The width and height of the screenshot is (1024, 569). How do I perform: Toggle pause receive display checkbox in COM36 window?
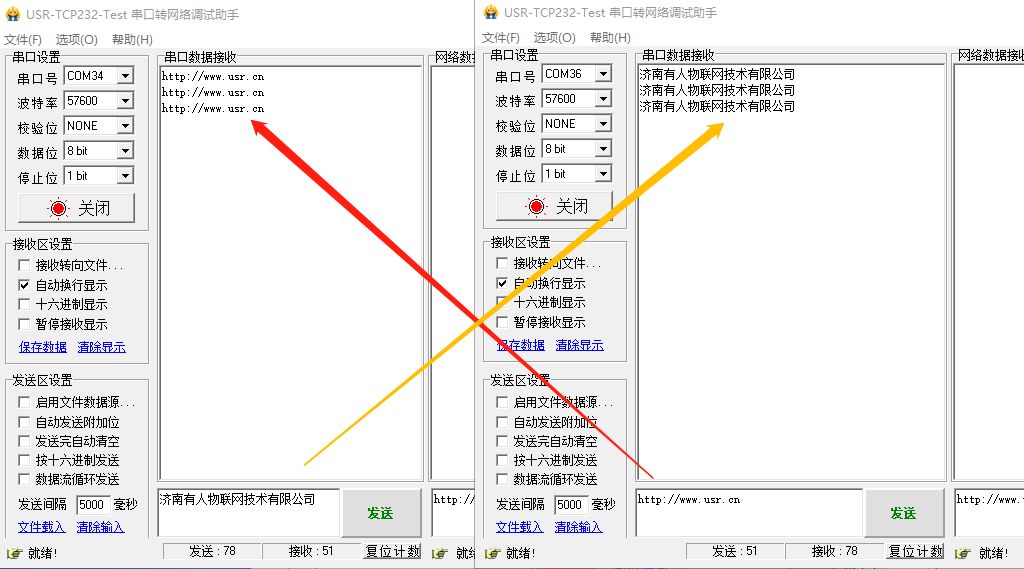click(503, 323)
